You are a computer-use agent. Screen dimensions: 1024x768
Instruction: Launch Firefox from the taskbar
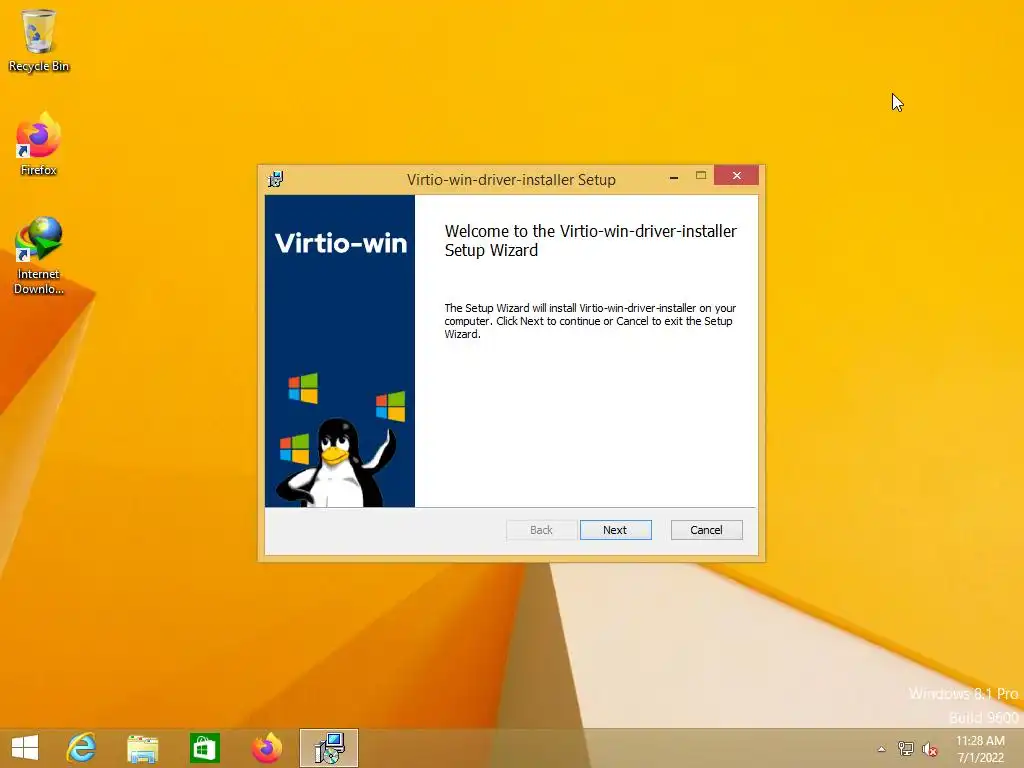coord(266,748)
